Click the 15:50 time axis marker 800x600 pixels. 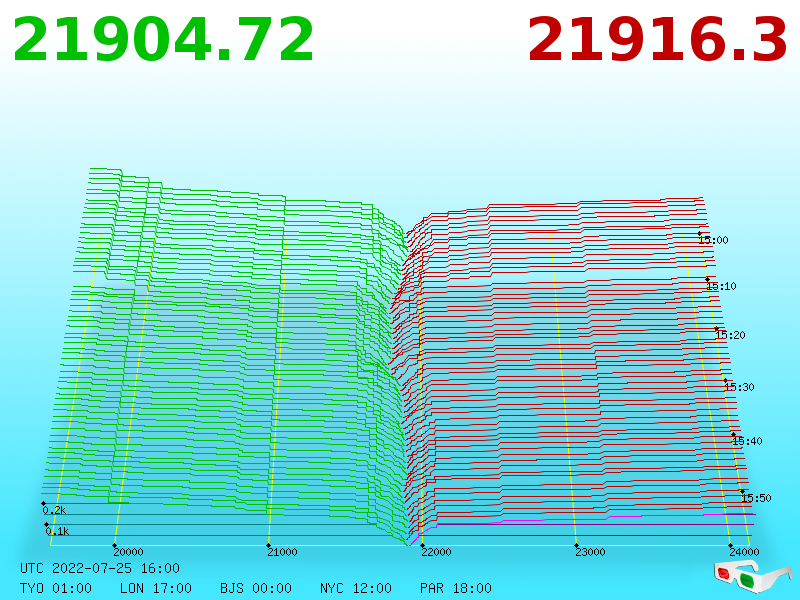click(756, 498)
